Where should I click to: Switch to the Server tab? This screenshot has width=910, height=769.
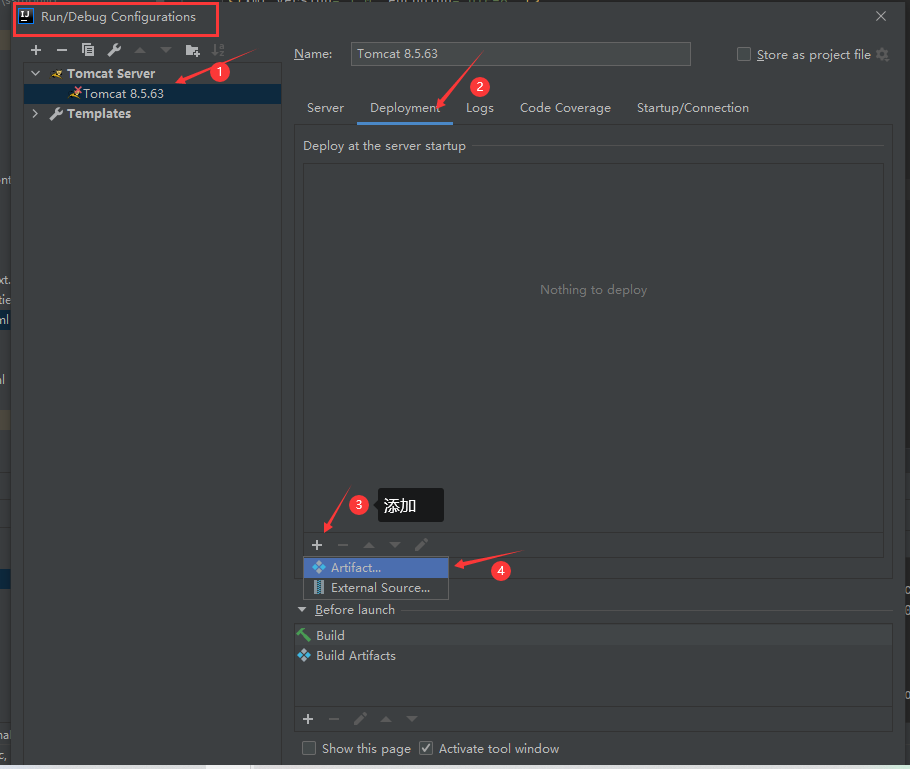click(x=325, y=108)
